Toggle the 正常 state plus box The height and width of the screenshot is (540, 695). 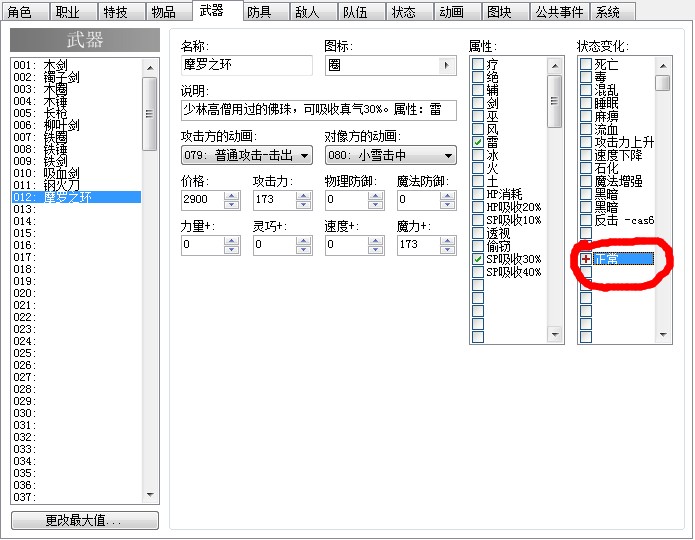(586, 259)
